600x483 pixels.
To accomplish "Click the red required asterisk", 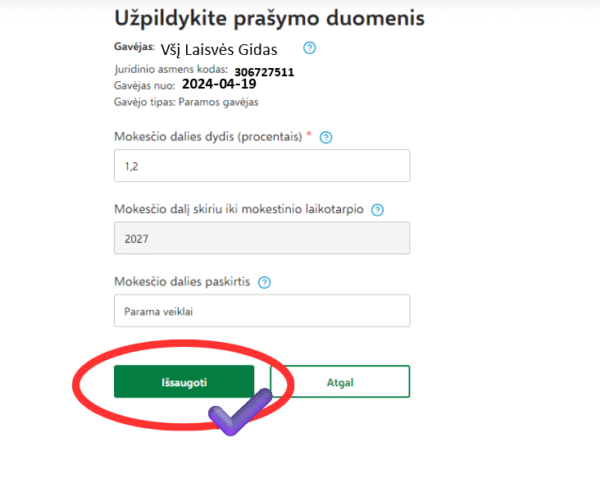I will point(309,136).
